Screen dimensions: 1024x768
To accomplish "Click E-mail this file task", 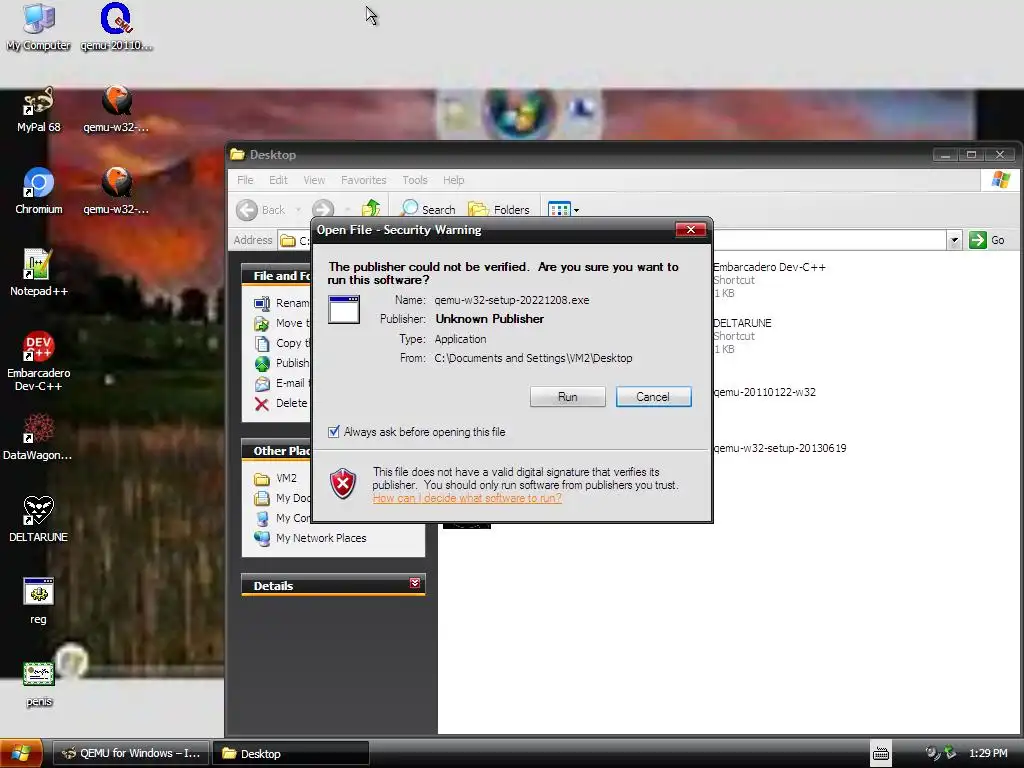I will (x=282, y=383).
